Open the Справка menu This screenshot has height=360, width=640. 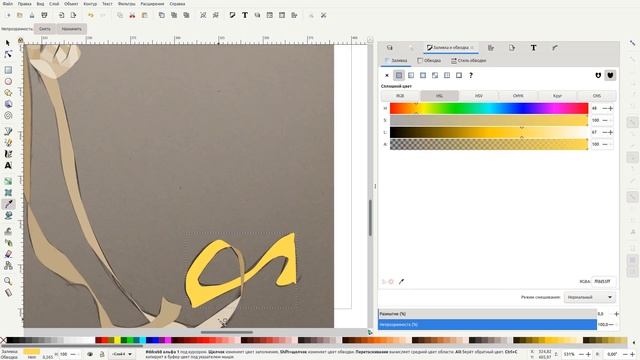177,4
